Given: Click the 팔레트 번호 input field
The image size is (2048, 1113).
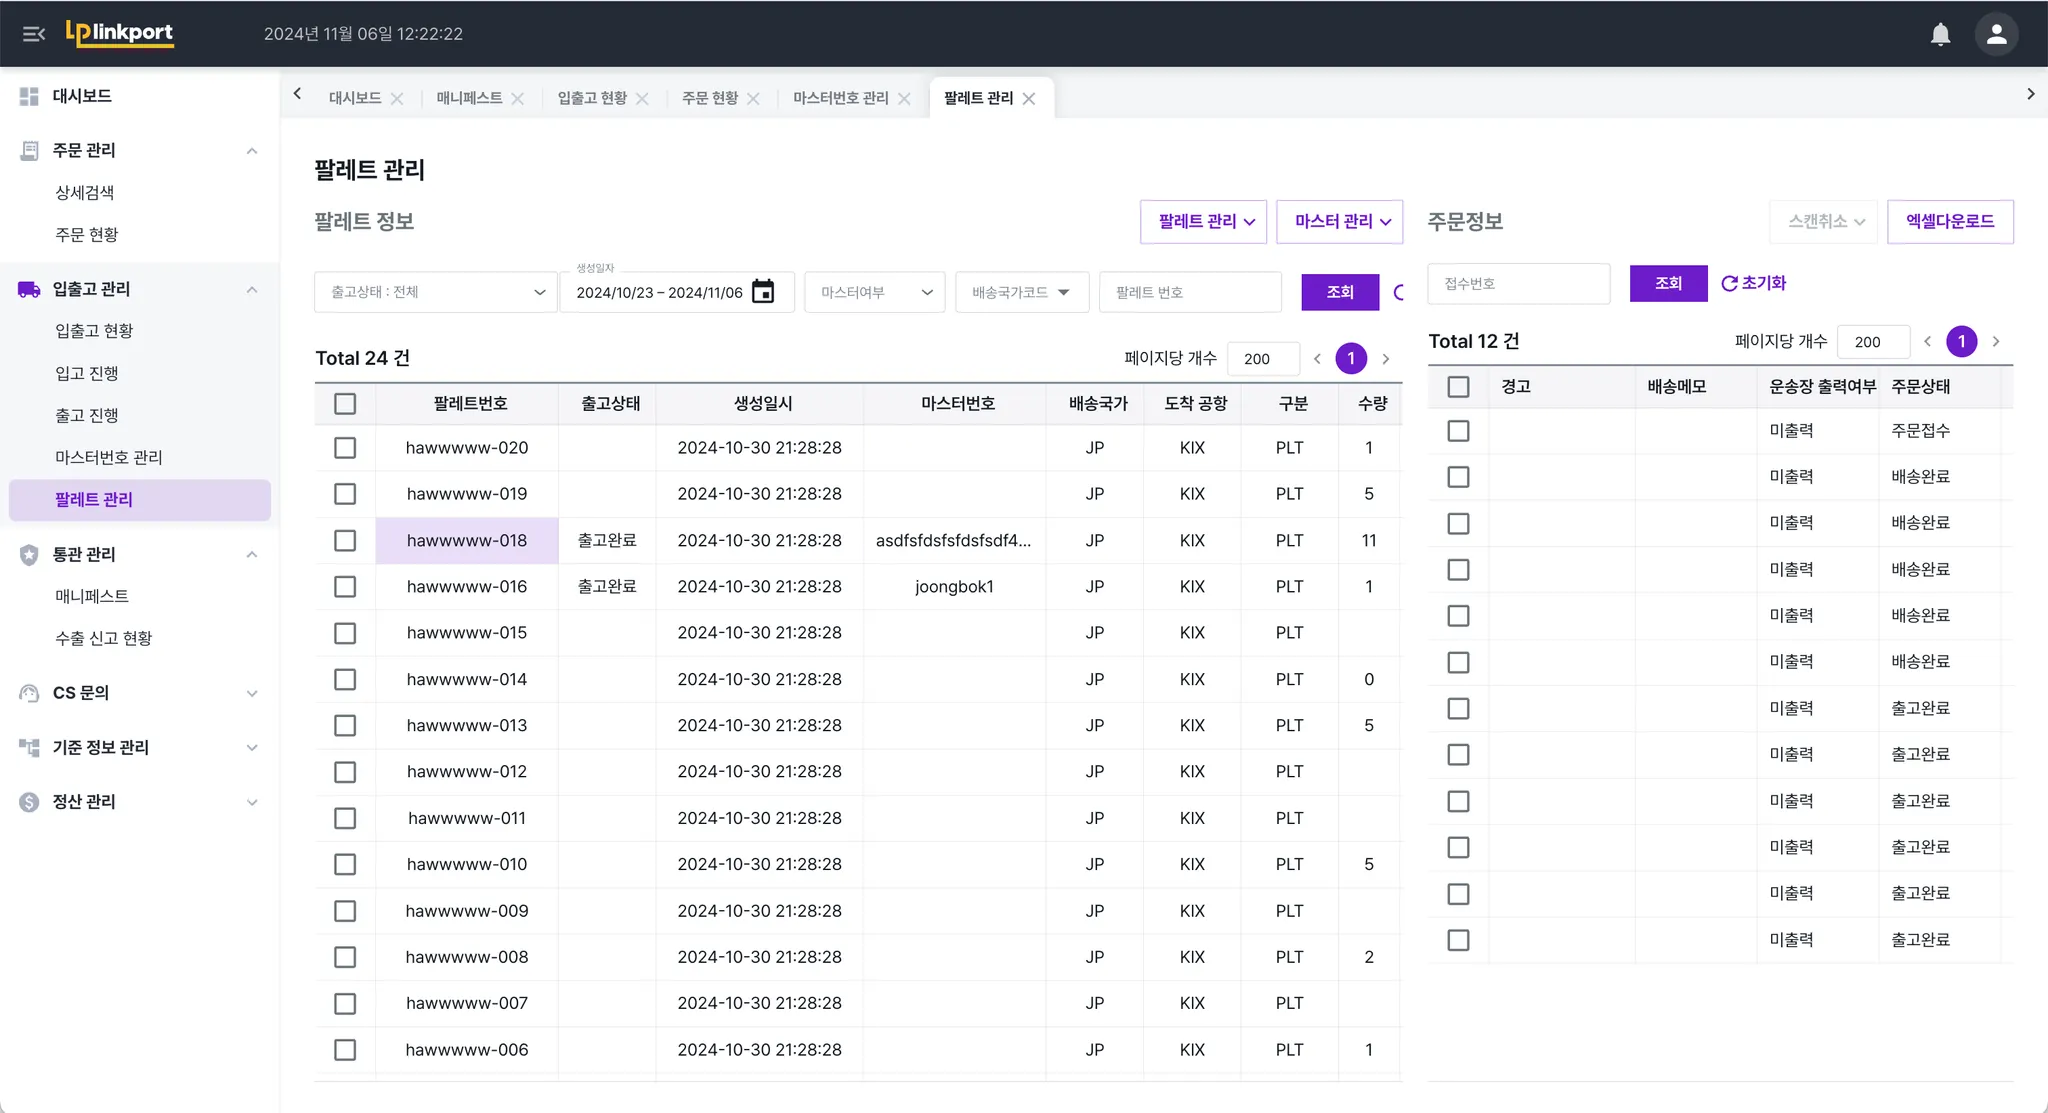Looking at the screenshot, I should click(x=1190, y=292).
